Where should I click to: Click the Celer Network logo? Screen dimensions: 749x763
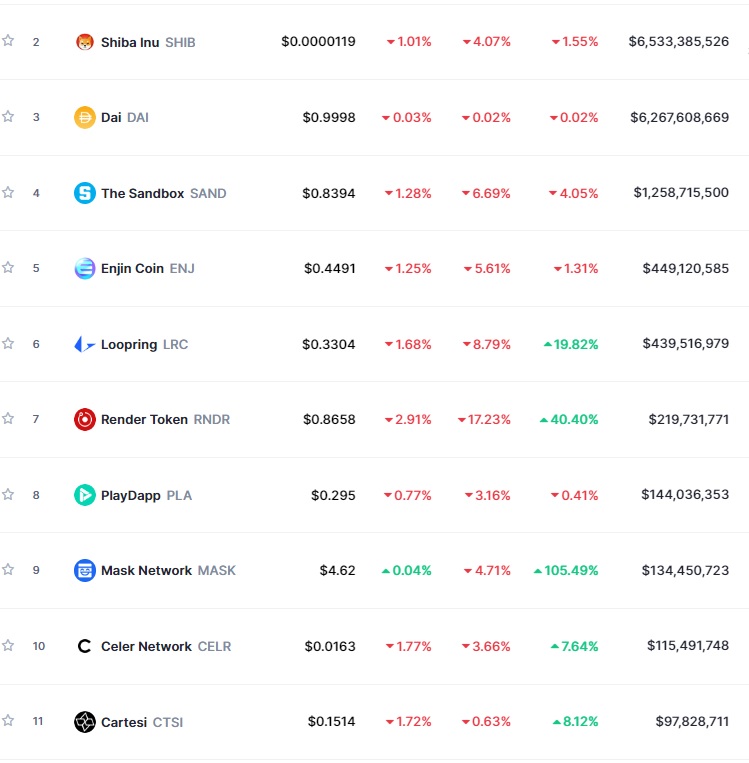point(85,646)
